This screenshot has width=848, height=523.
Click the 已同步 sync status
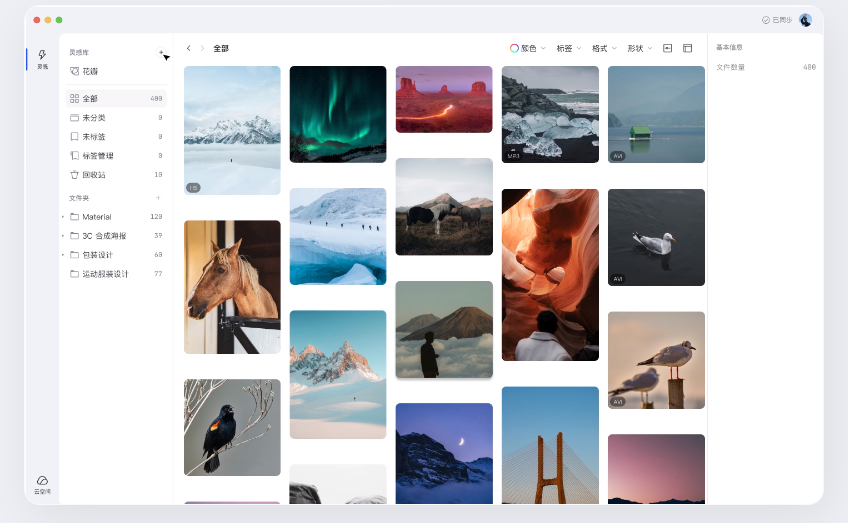(777, 20)
